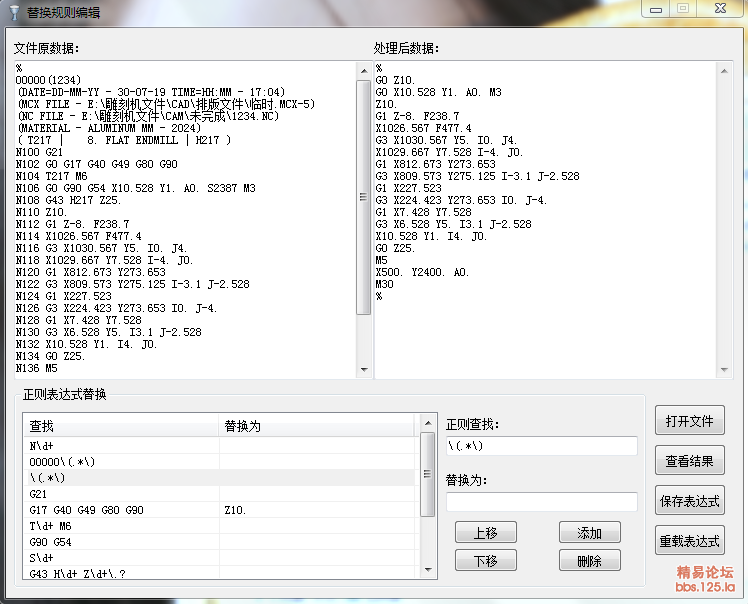The width and height of the screenshot is (748, 604).
Task: Select the G43 H\d+ Z\d+\.? rule row
Action: coord(221,574)
